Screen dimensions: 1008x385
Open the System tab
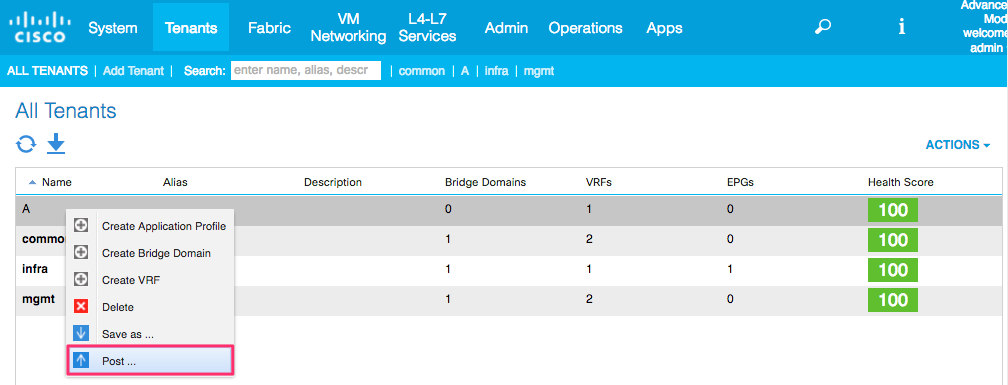[112, 28]
